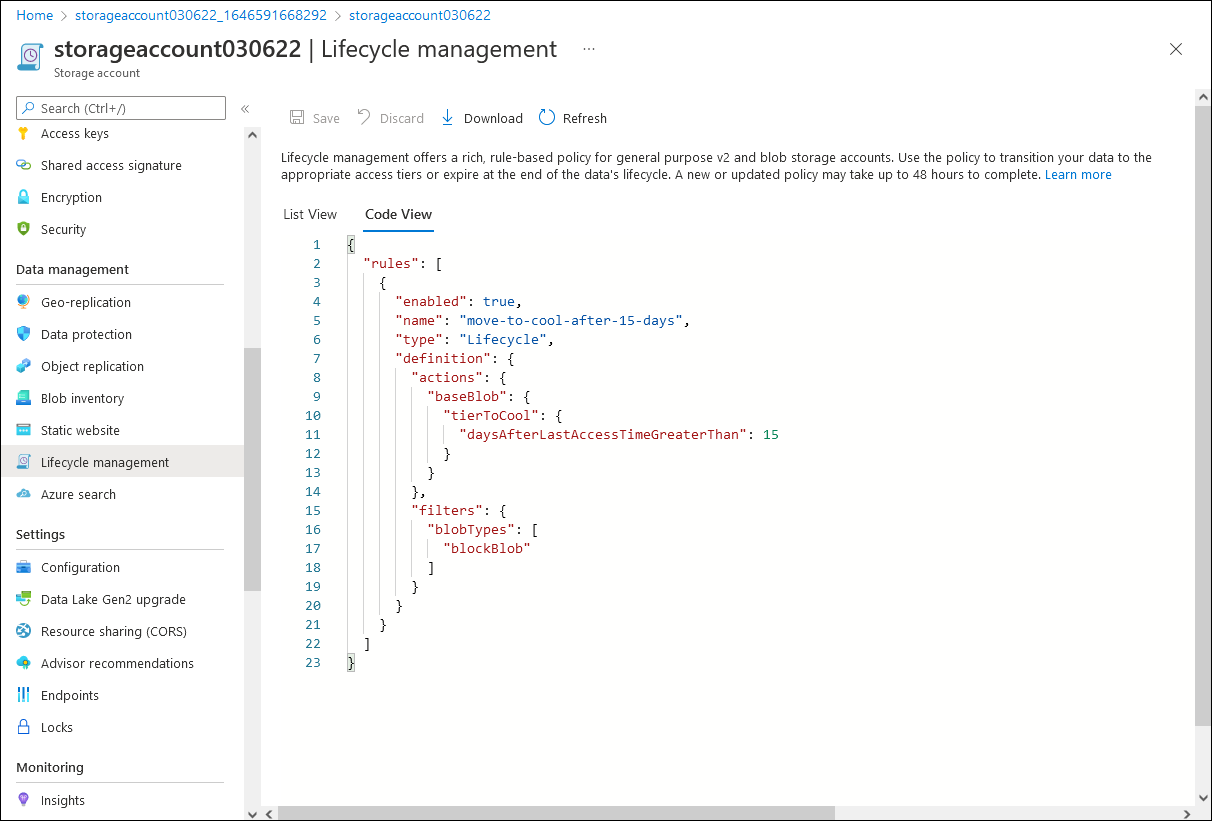Switch to the List View tab
This screenshot has width=1212, height=821.
[x=310, y=214]
